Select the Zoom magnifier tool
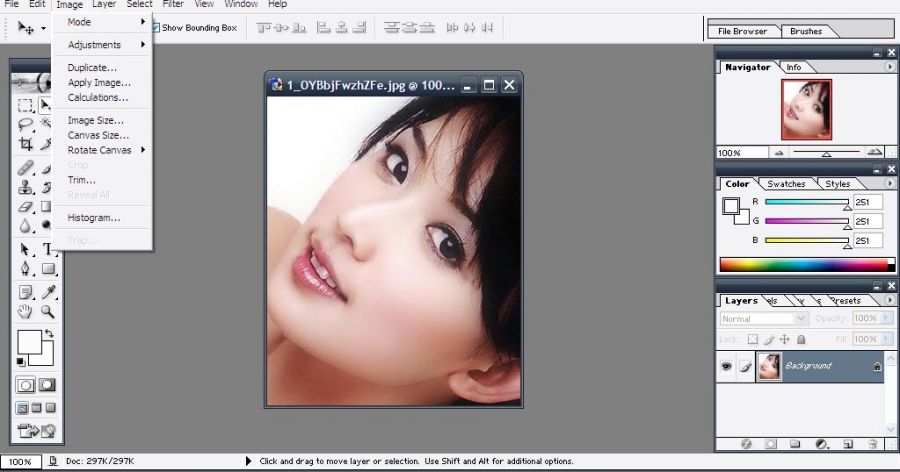 (48, 312)
